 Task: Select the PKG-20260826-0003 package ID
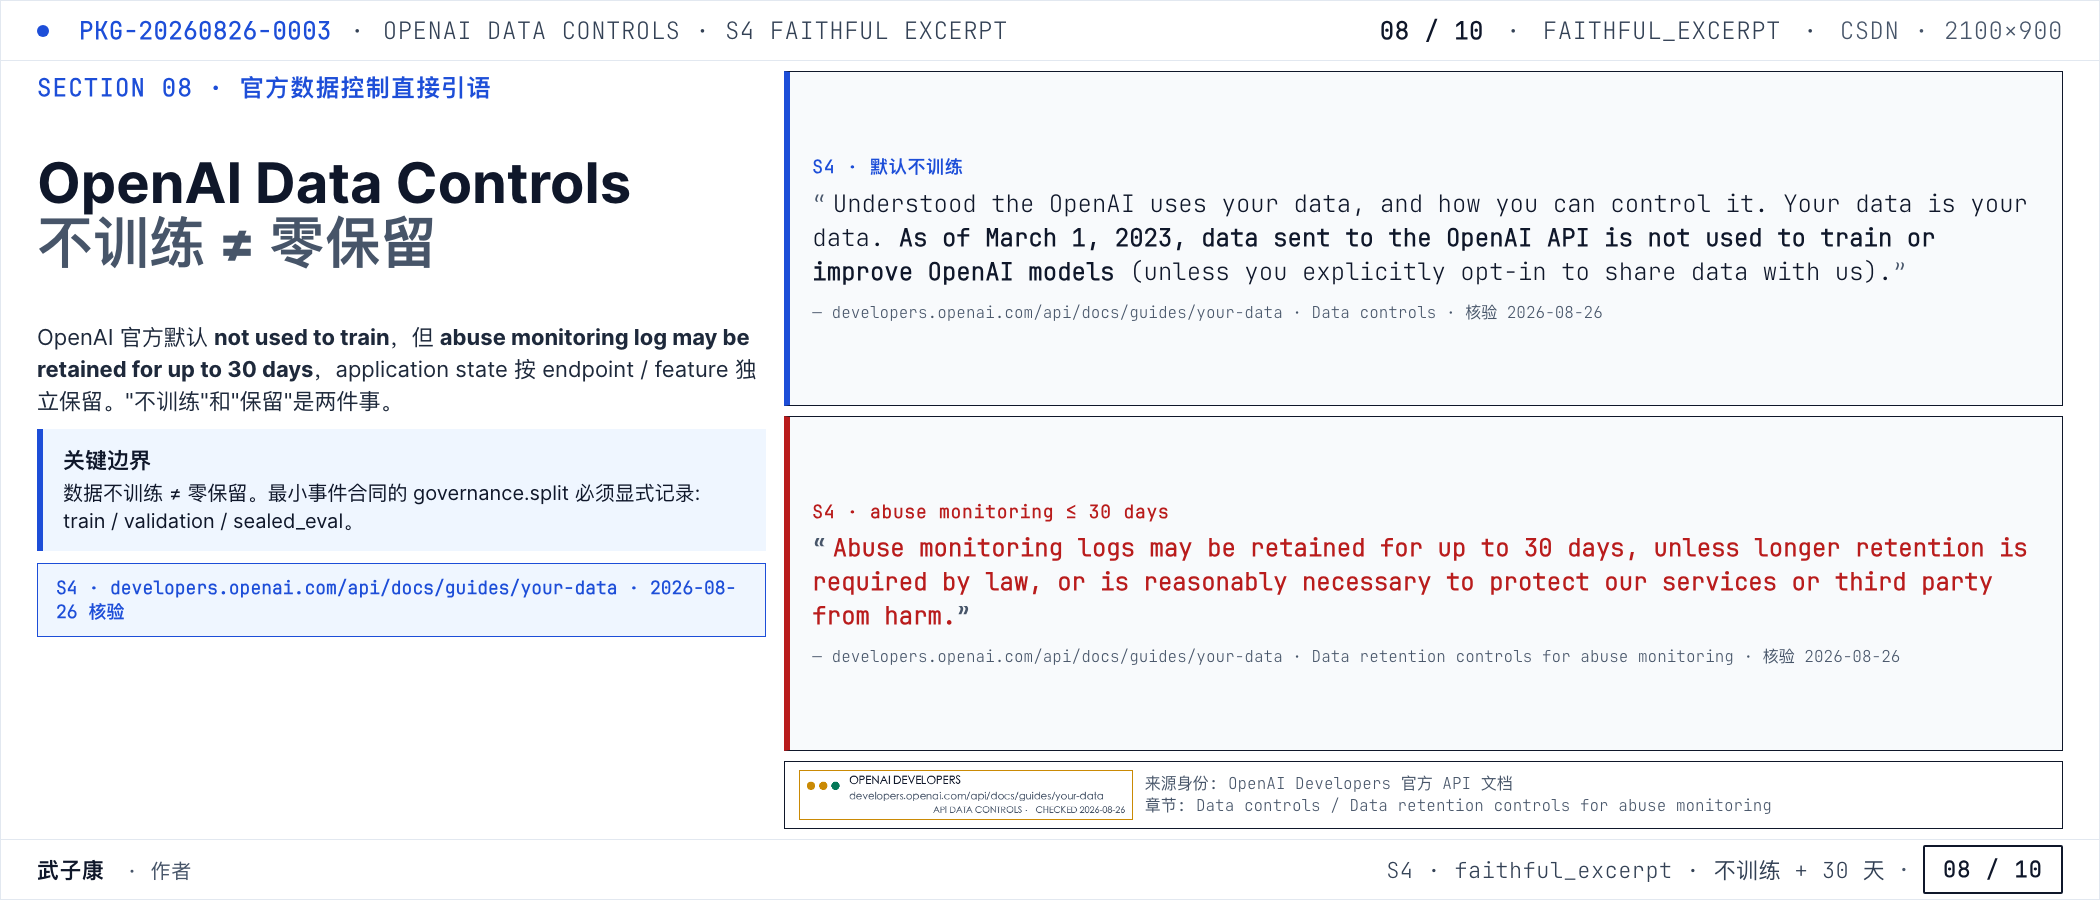pyautogui.click(x=205, y=31)
